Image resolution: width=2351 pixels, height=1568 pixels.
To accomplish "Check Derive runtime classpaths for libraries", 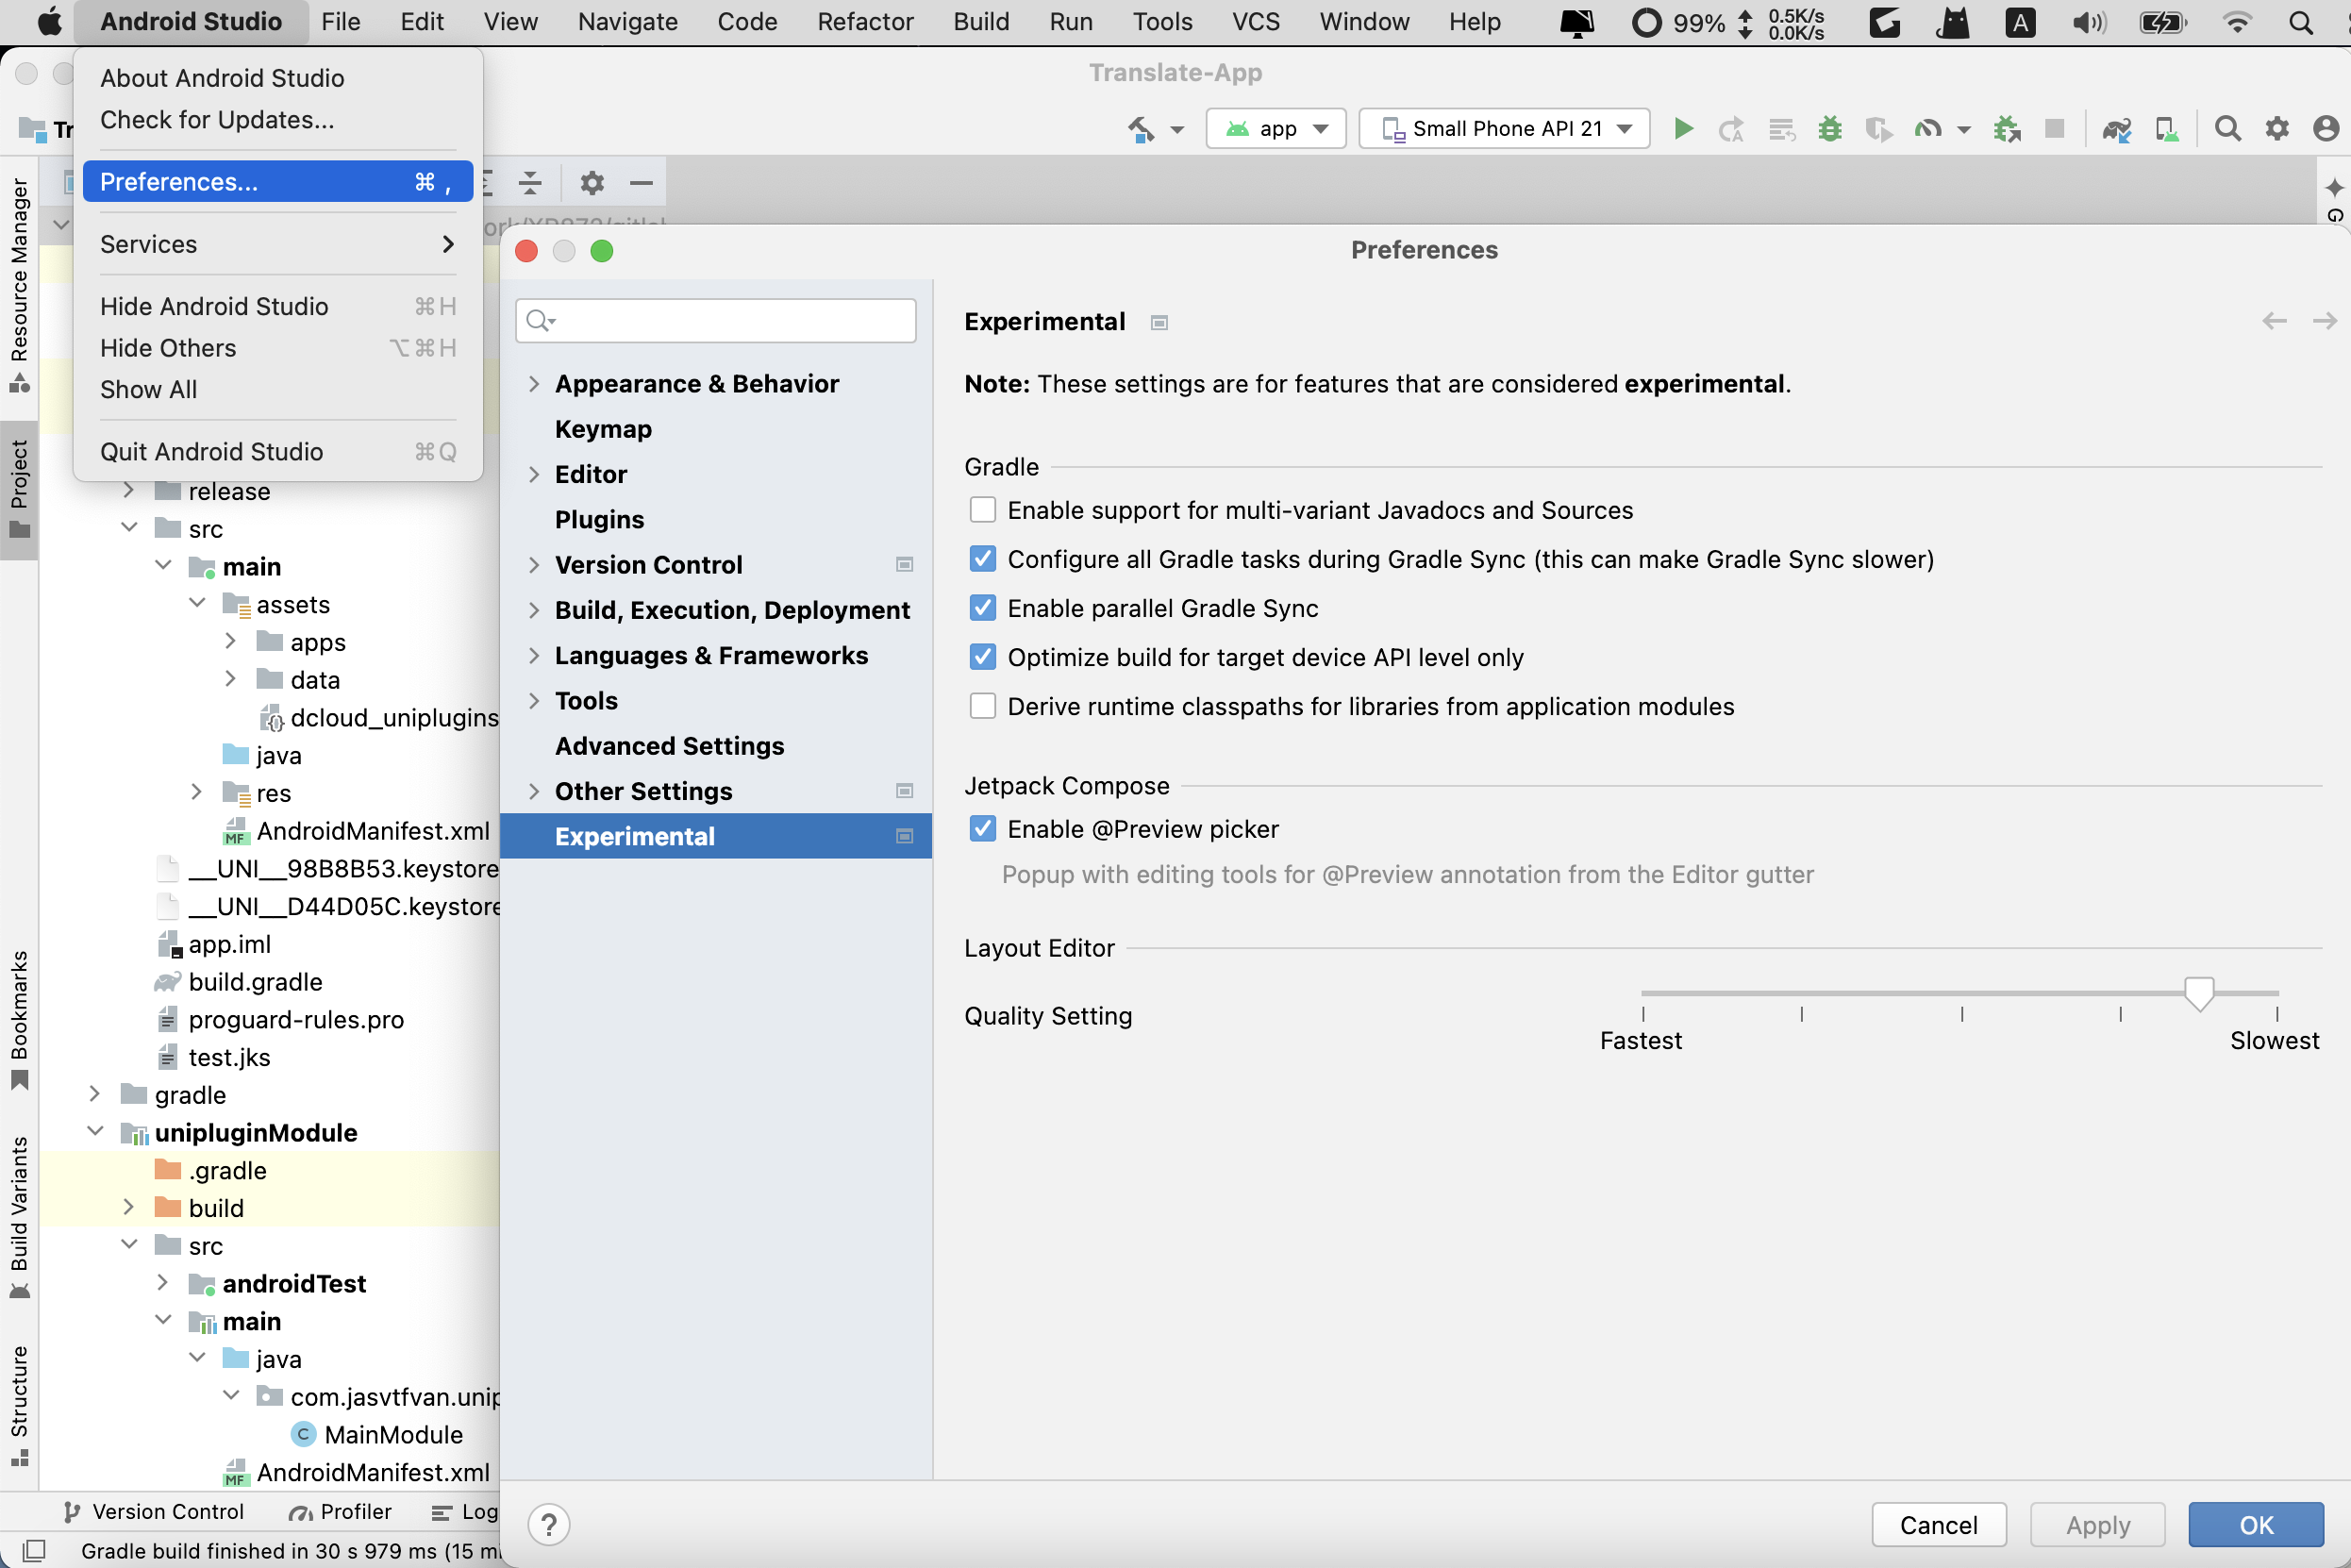I will pos(982,706).
